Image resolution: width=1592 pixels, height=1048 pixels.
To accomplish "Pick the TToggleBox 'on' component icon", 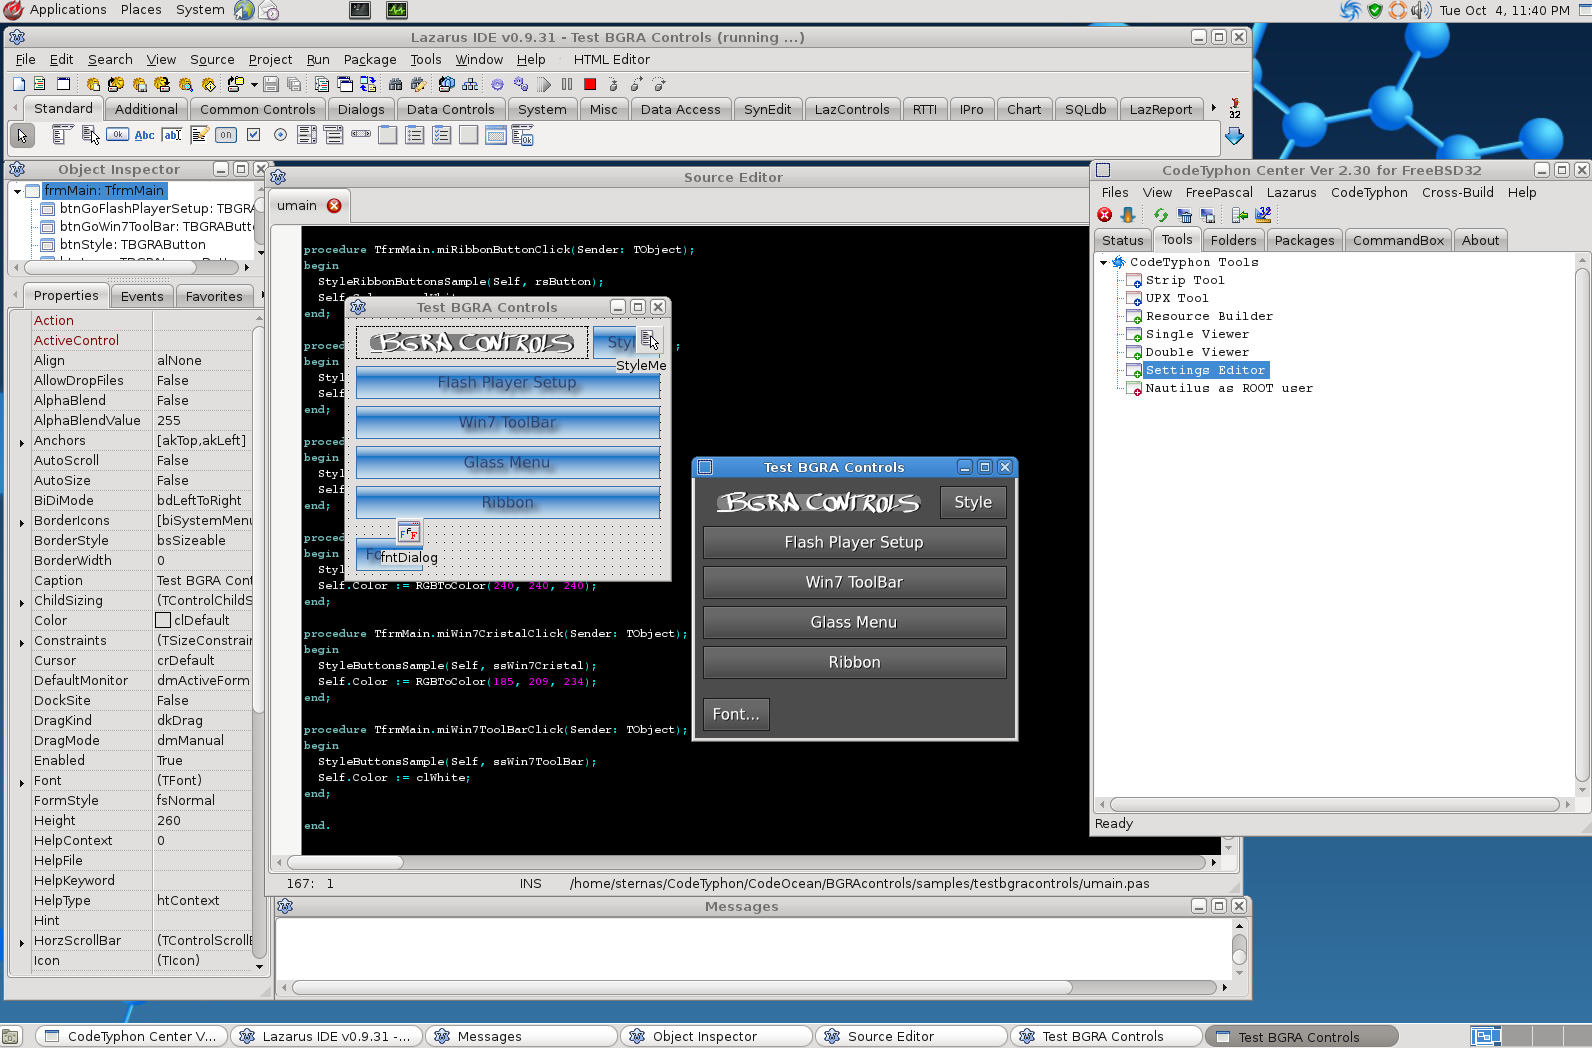I will coord(226,135).
